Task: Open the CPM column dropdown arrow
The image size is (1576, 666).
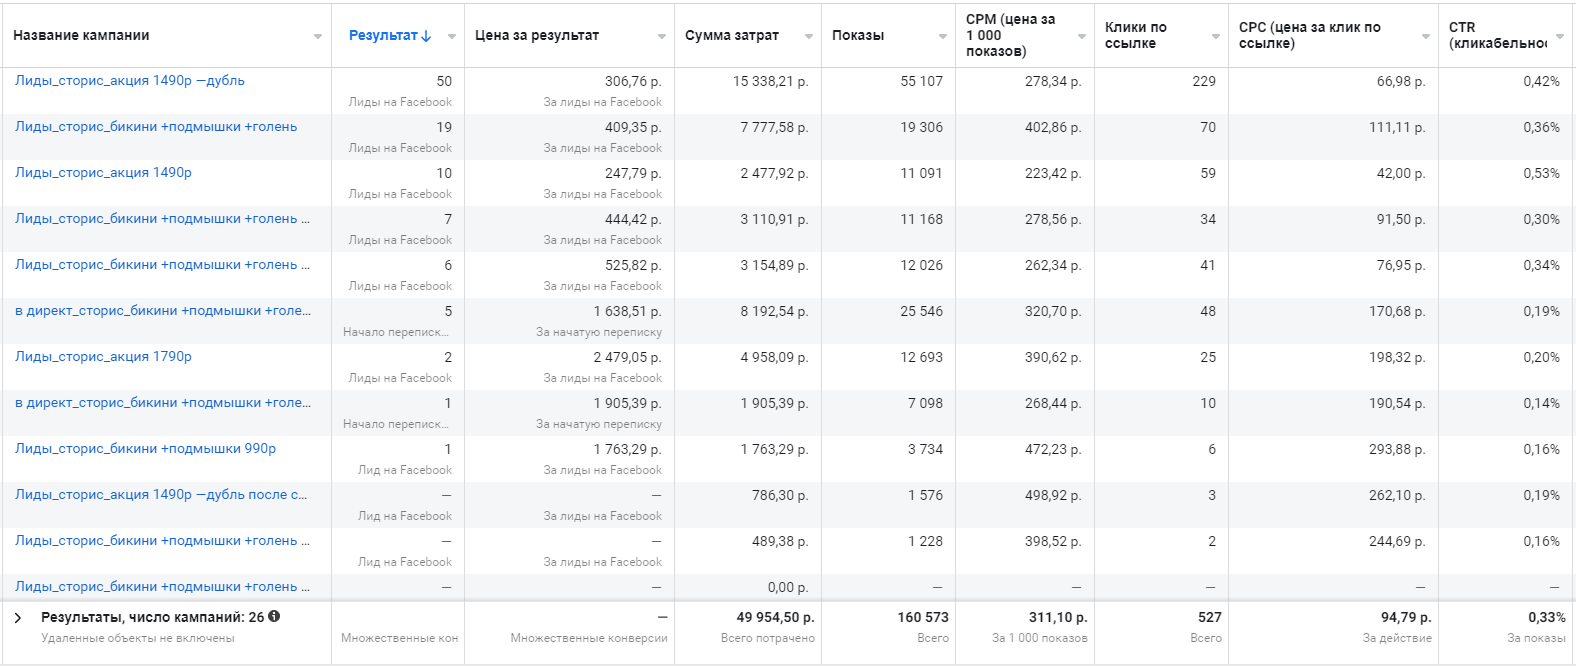Action: [x=1082, y=37]
